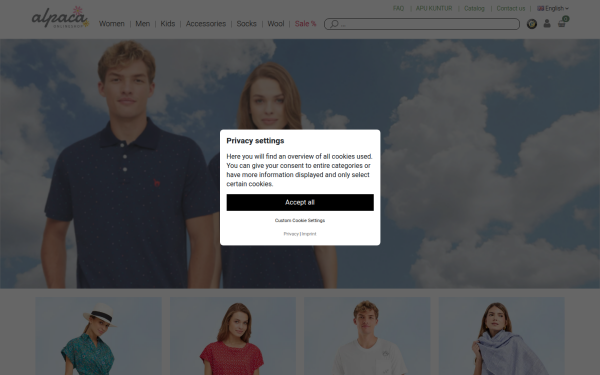Open the APU KUNTUR link
Viewport: 600px width, 375px height.
tap(434, 8)
